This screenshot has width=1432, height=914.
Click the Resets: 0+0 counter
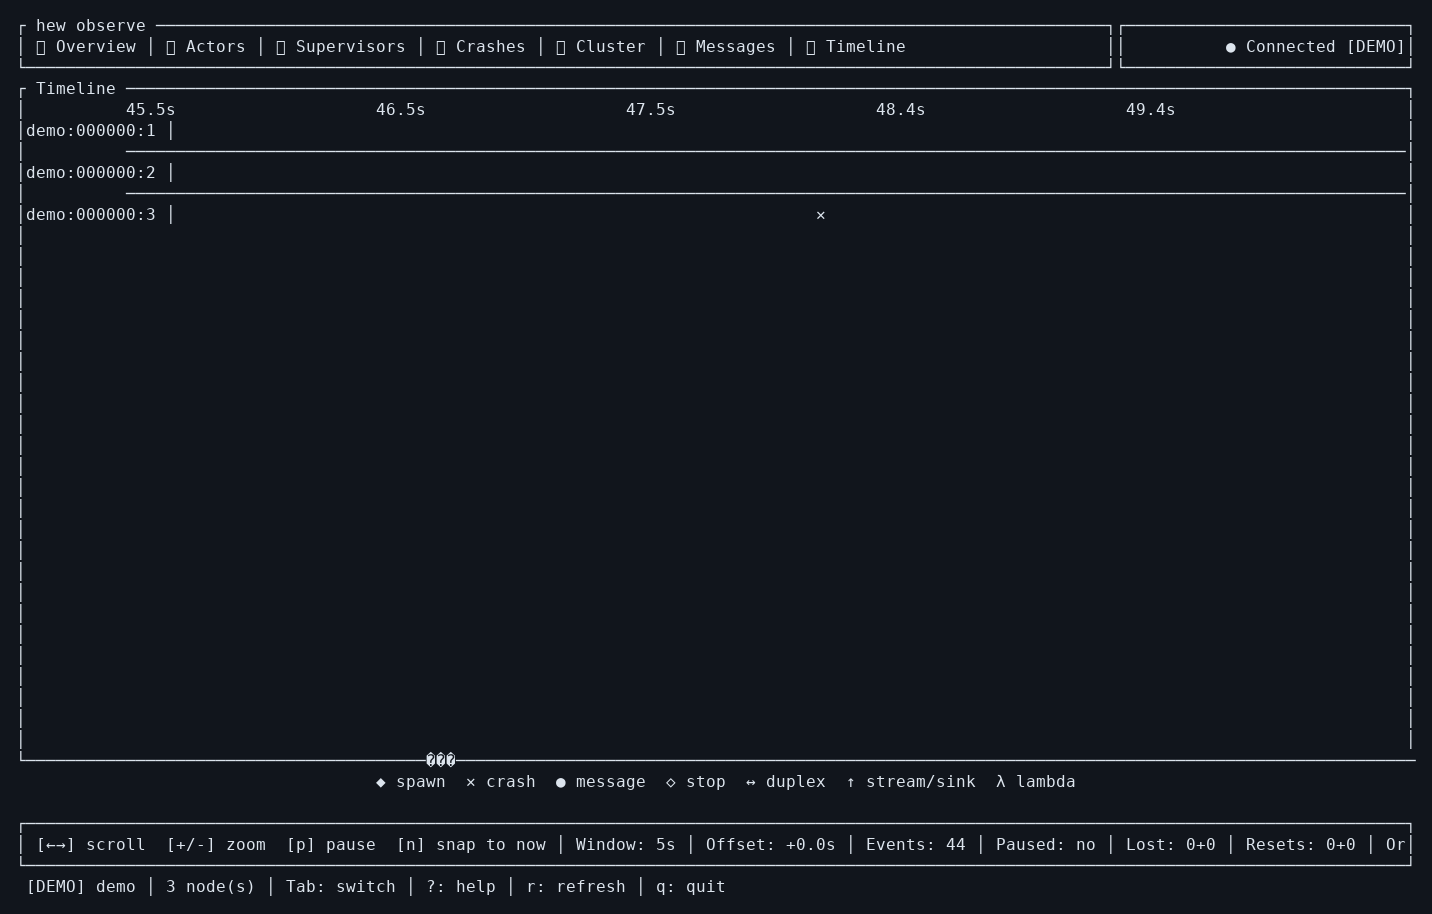[1301, 845]
